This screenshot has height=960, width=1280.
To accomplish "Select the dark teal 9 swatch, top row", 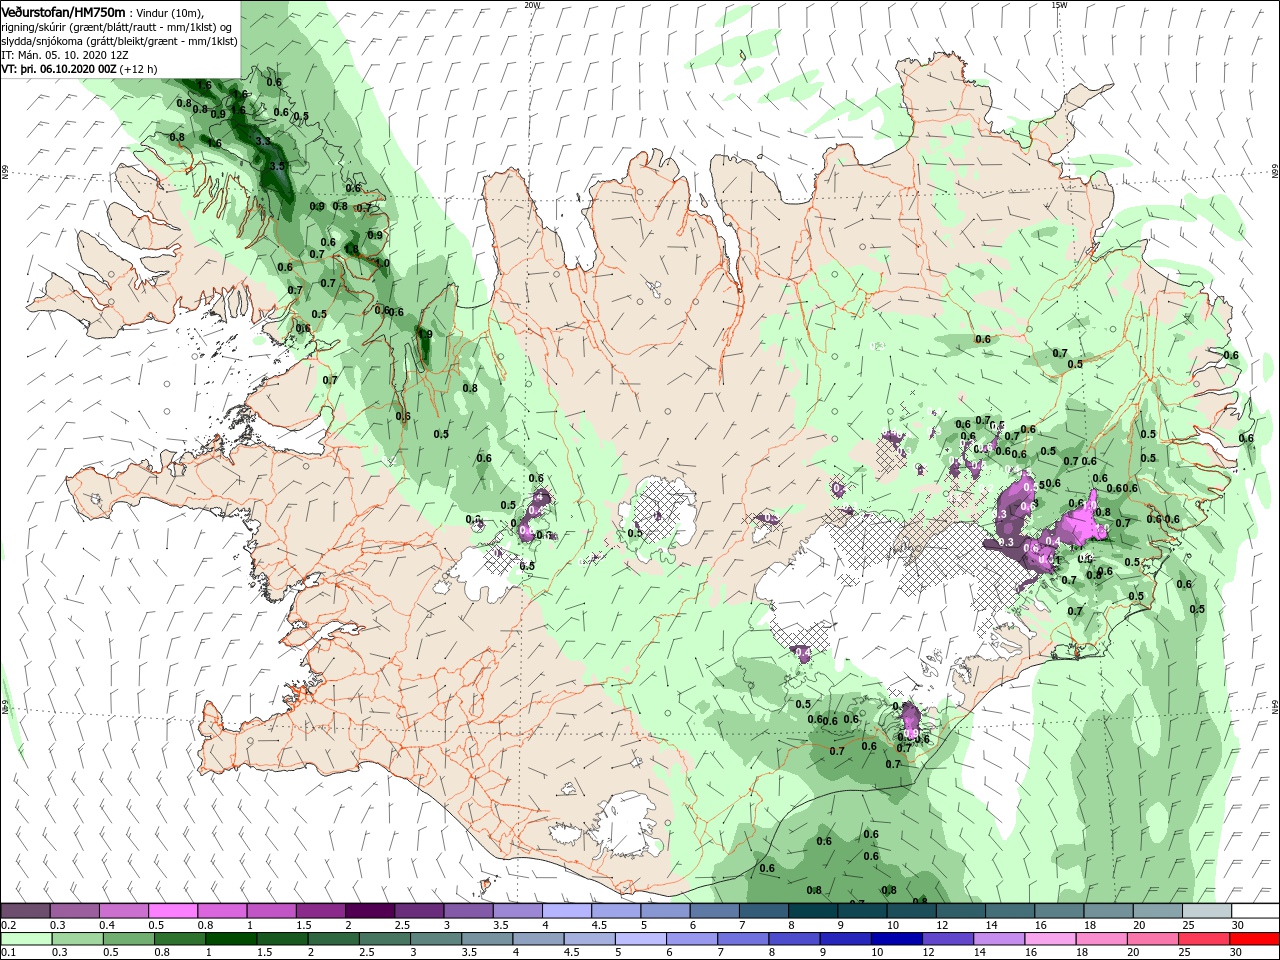I will [862, 911].
